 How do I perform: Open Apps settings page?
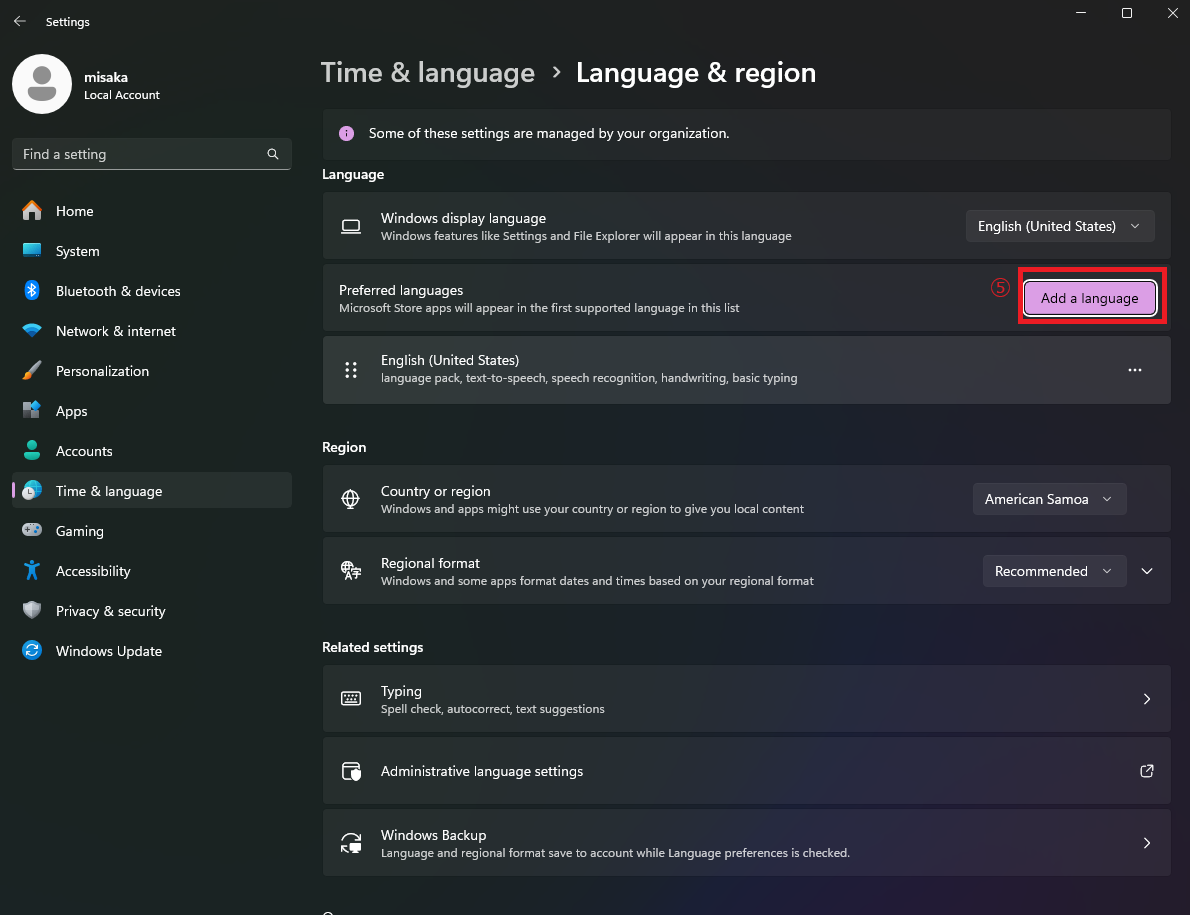[152, 411]
